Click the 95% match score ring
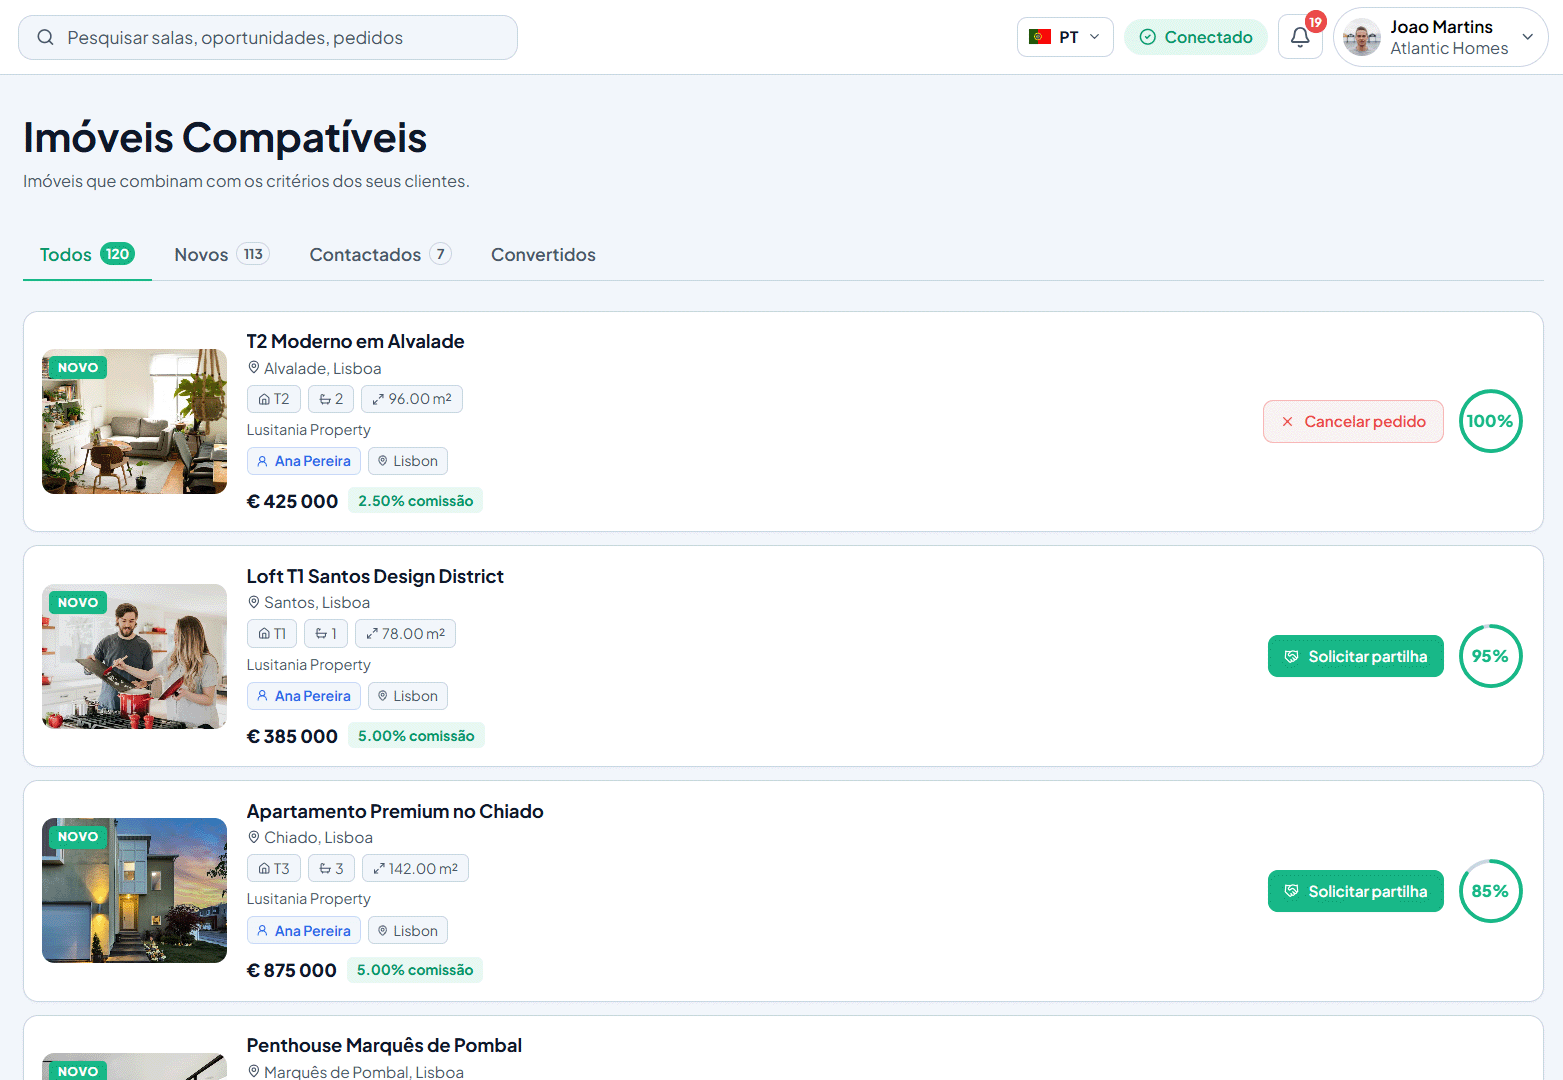Screen dimensions: 1563x1080 coord(1490,656)
